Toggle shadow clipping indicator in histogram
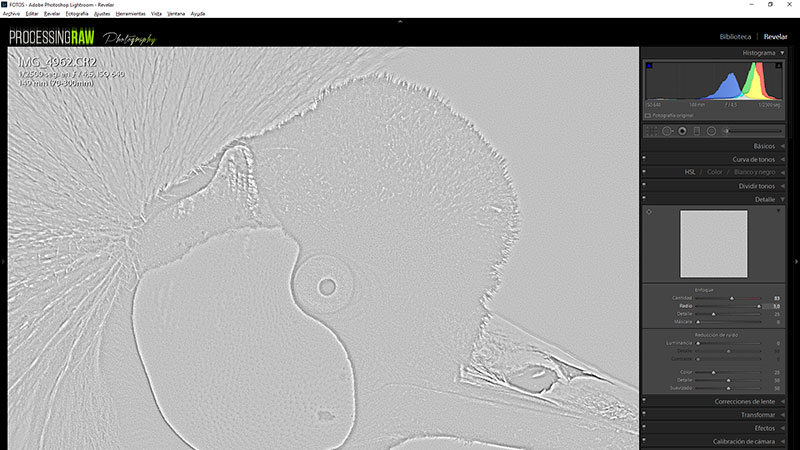This screenshot has height=450, width=800. (649, 66)
